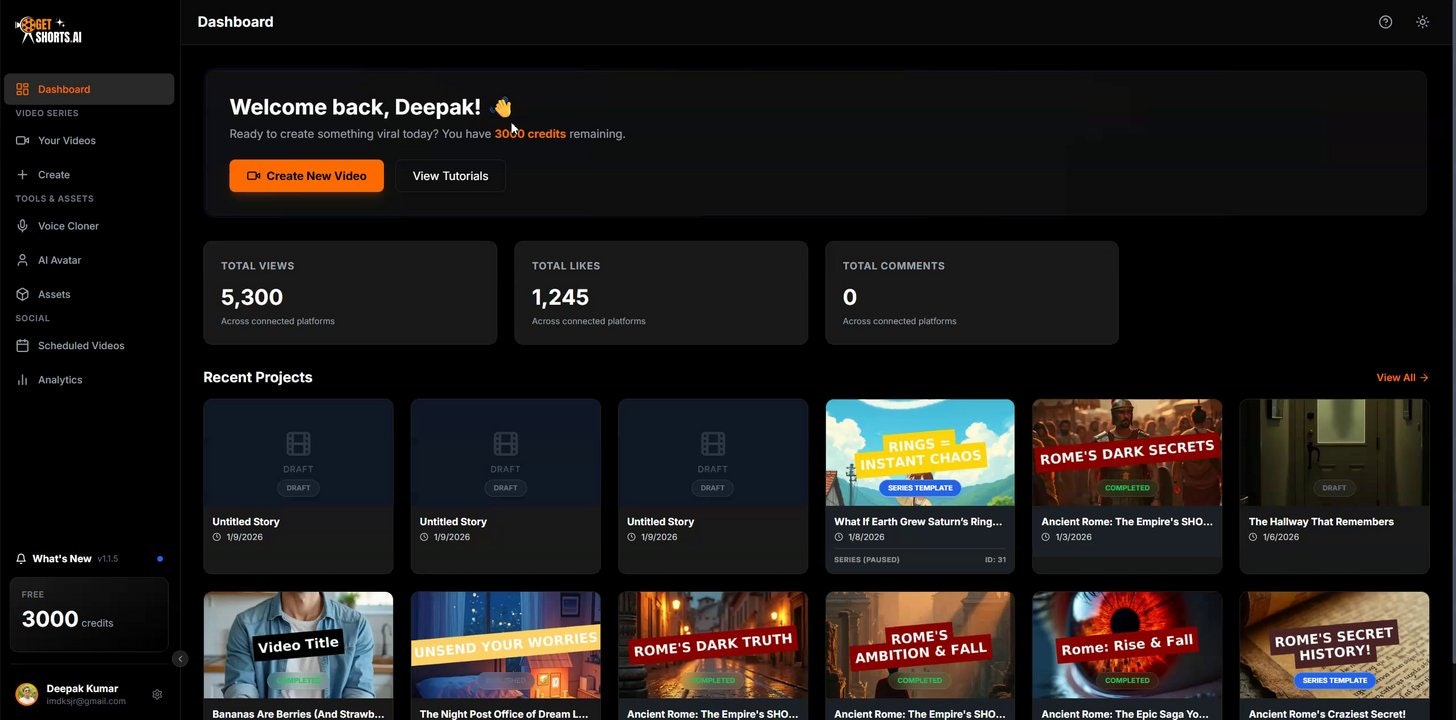This screenshot has width=1456, height=720.
Task: Click the Free 3000 credits card
Action: pos(89,614)
